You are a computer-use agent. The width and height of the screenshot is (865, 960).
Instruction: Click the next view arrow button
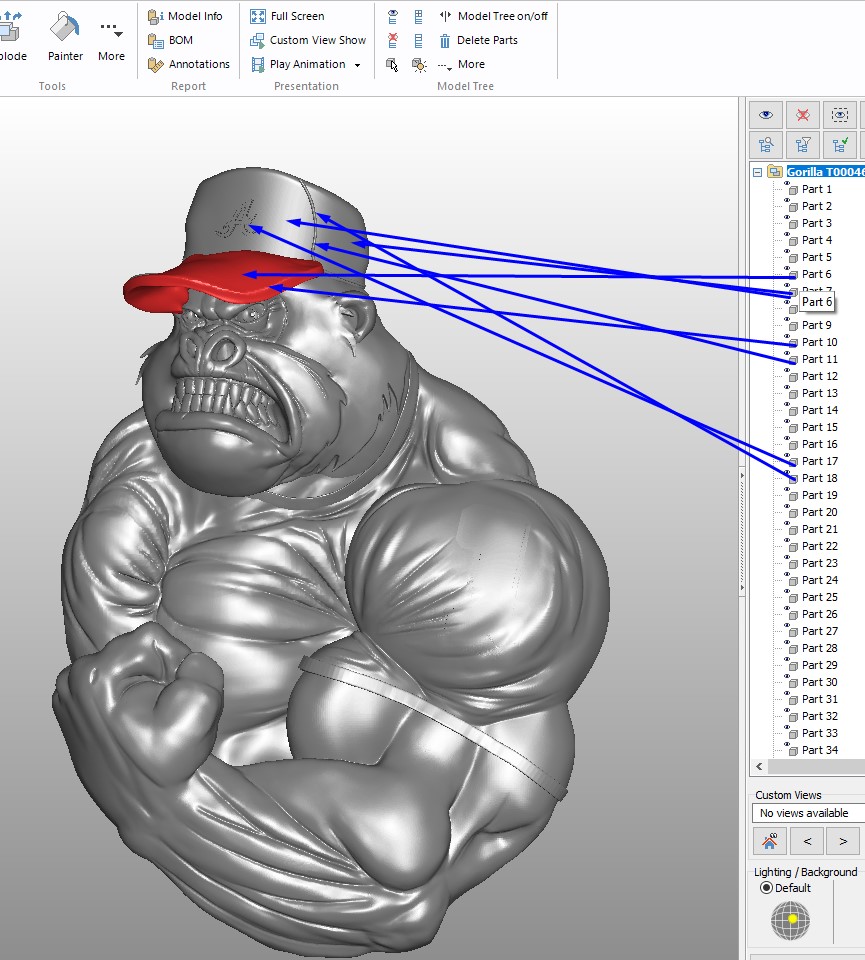point(843,841)
